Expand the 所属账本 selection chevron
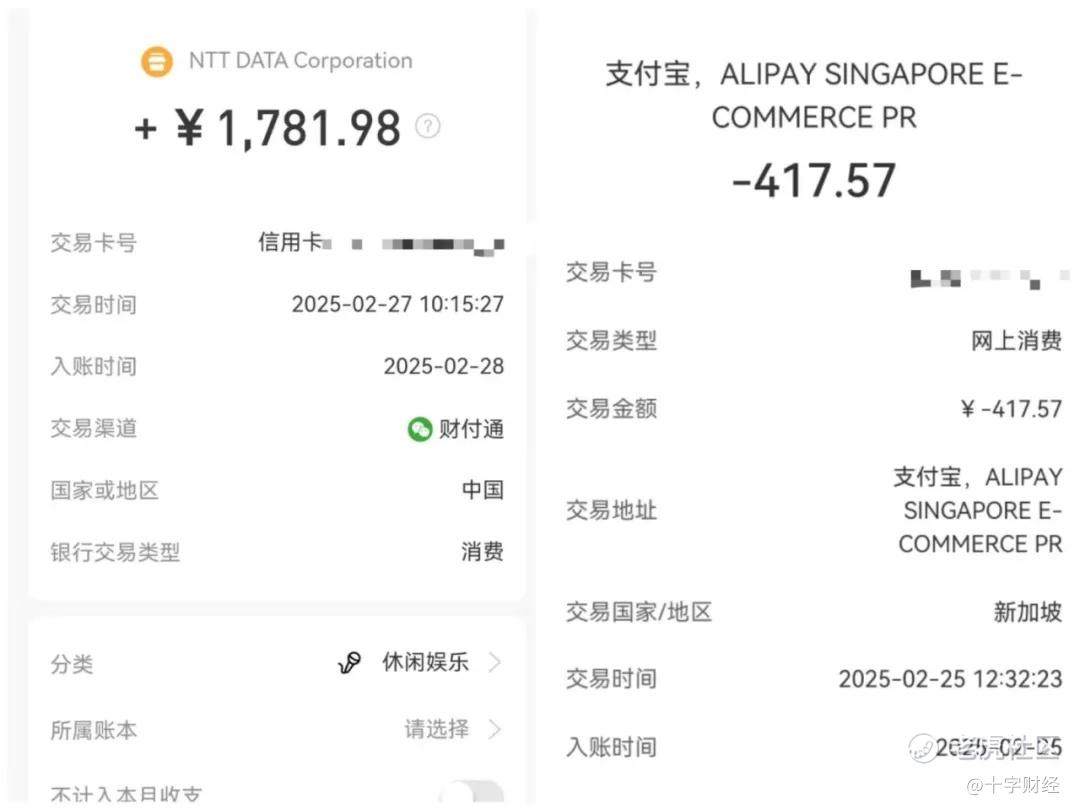This screenshot has height=810, width=1080. click(x=494, y=729)
